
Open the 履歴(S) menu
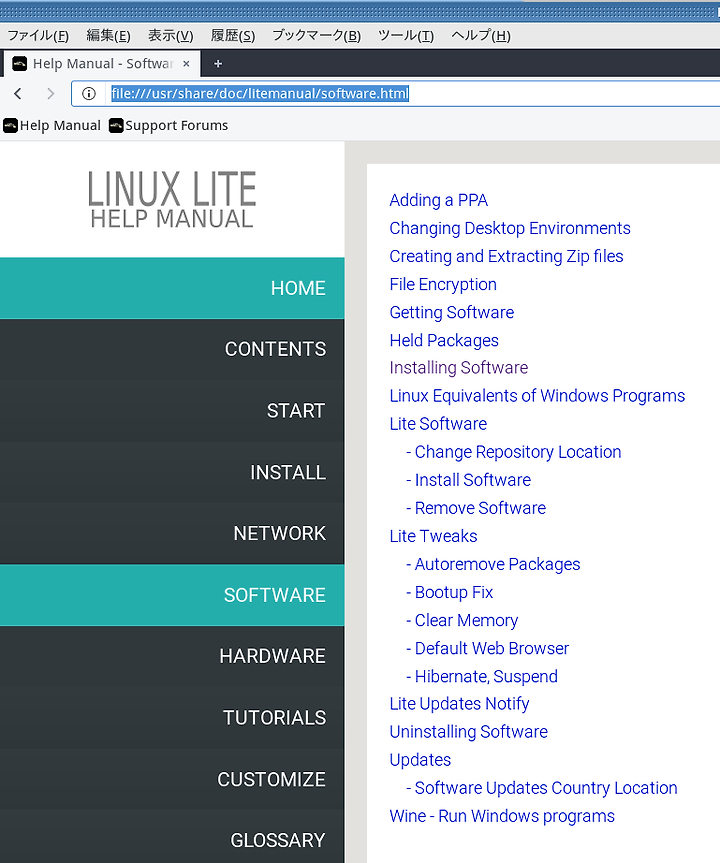[233, 36]
